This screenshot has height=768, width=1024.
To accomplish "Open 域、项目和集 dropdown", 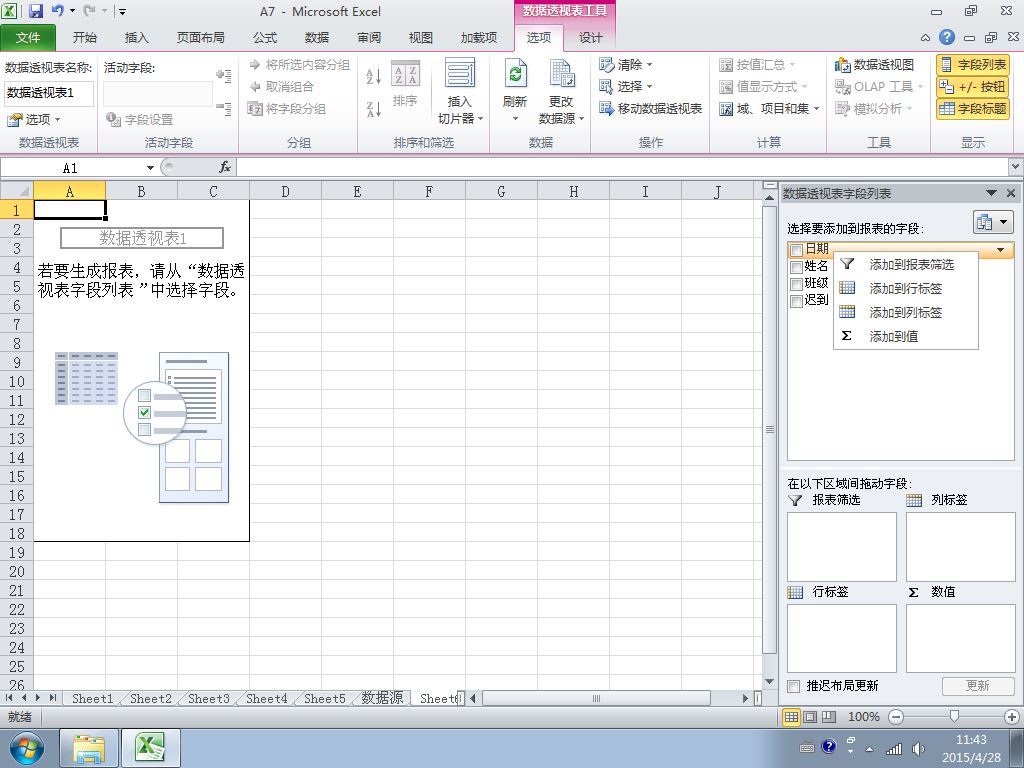I will [769, 108].
